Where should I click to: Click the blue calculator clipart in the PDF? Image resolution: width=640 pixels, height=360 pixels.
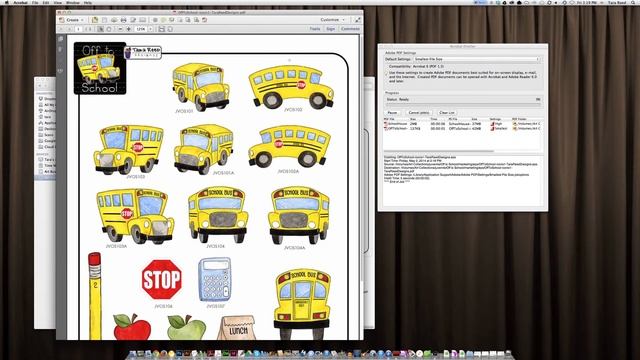pyautogui.click(x=215, y=280)
